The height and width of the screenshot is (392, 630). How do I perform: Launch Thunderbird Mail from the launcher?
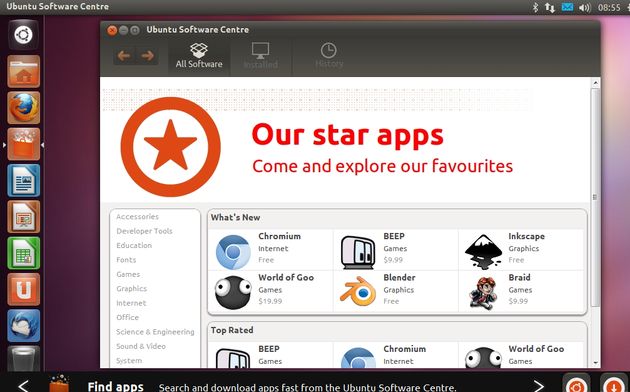tap(23, 326)
